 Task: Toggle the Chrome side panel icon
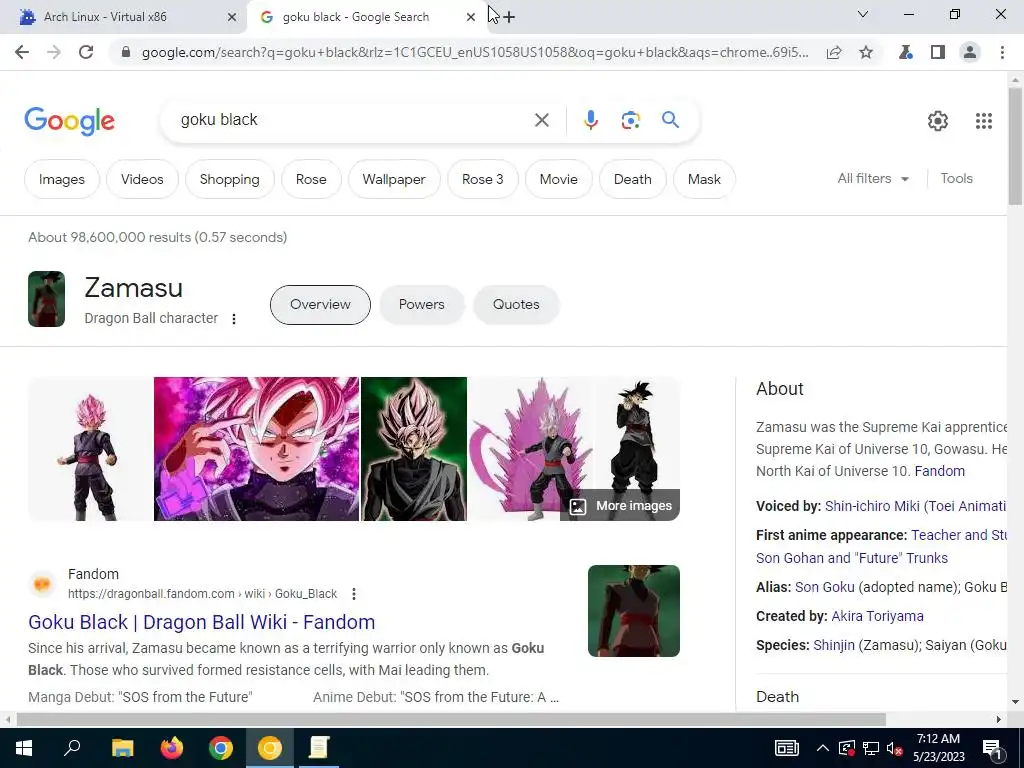(938, 52)
